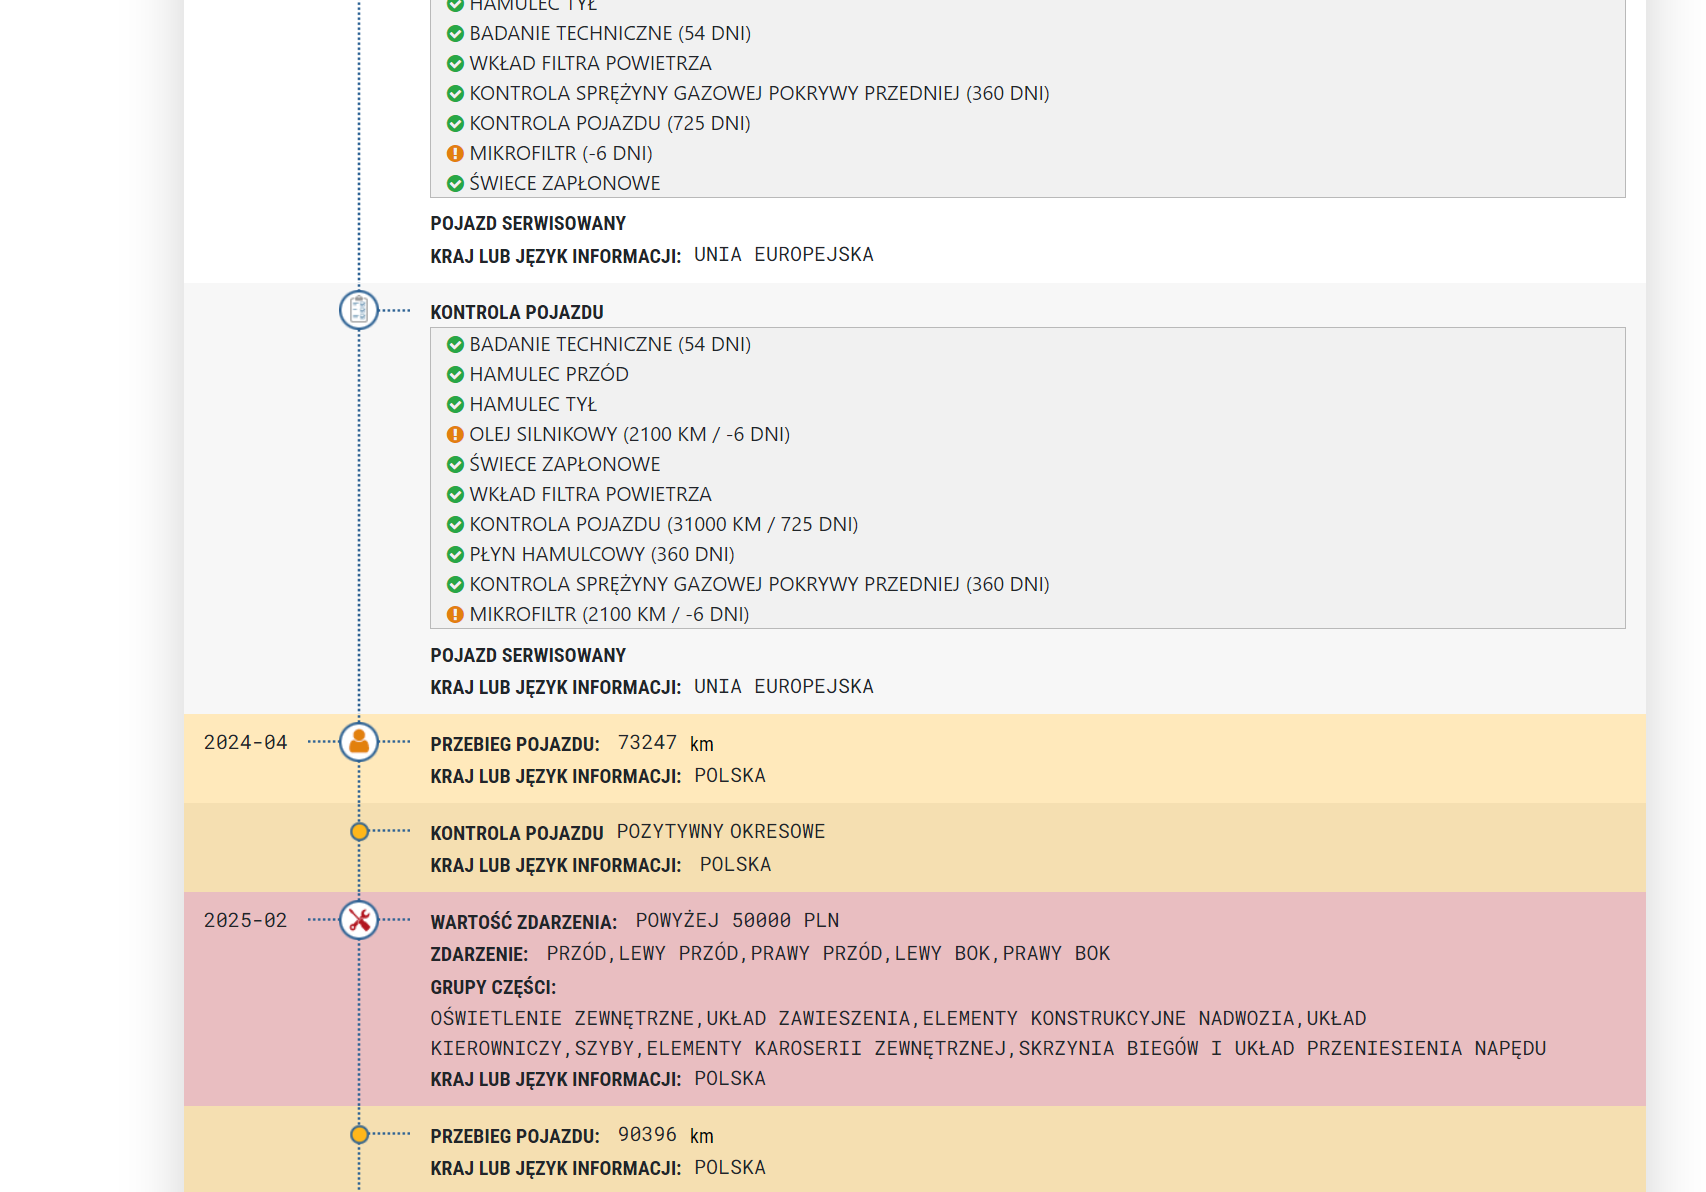Click the green check next to KONTROLA POJAZDU (725 DNI)
The image size is (1706, 1192).
pyautogui.click(x=455, y=124)
